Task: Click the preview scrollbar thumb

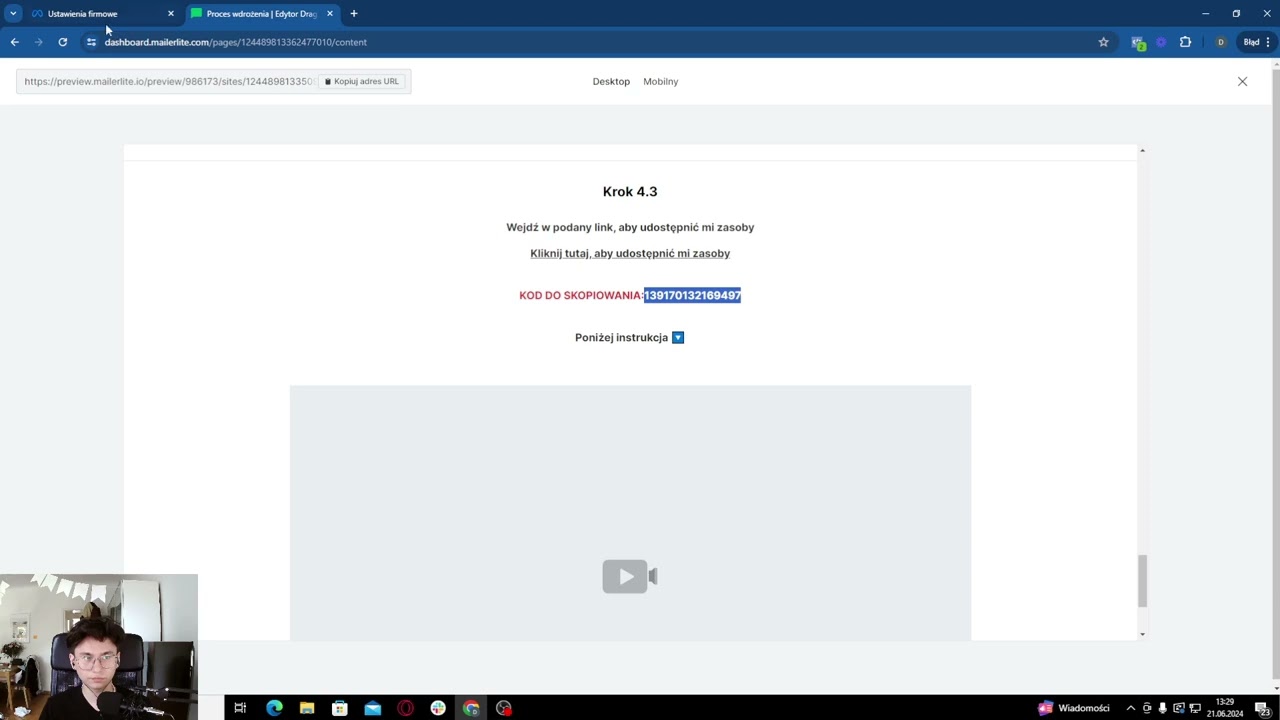Action: [1142, 581]
